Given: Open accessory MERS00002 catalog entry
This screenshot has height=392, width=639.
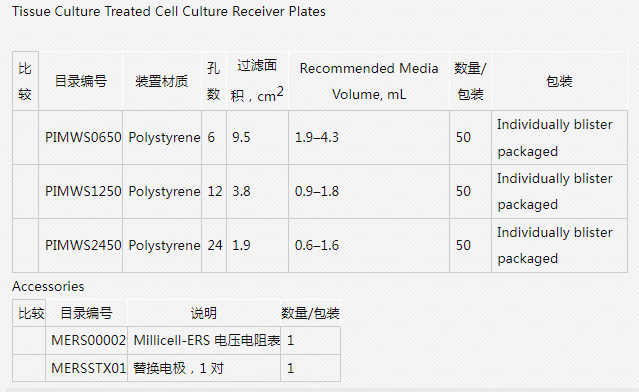Looking at the screenshot, I should [88, 340].
